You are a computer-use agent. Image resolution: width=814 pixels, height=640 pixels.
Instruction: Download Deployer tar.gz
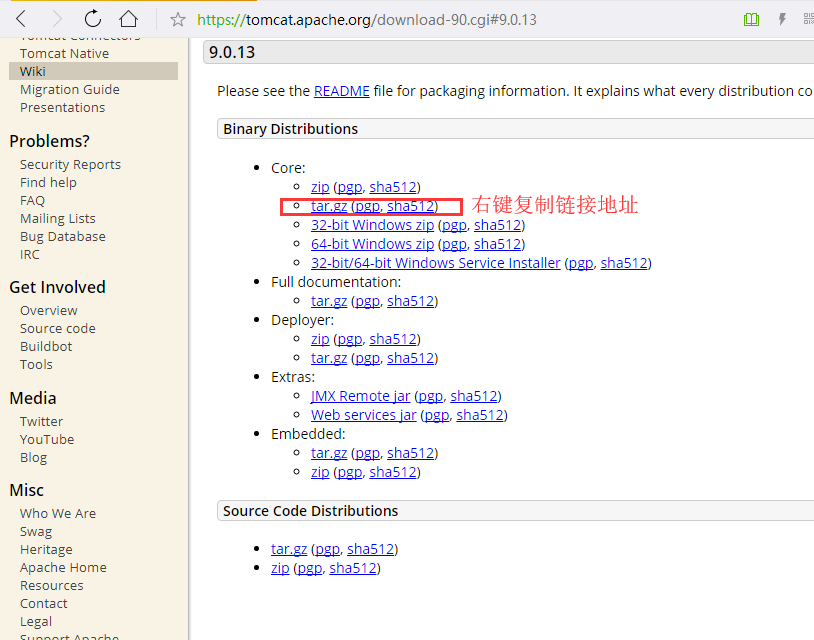(x=329, y=358)
